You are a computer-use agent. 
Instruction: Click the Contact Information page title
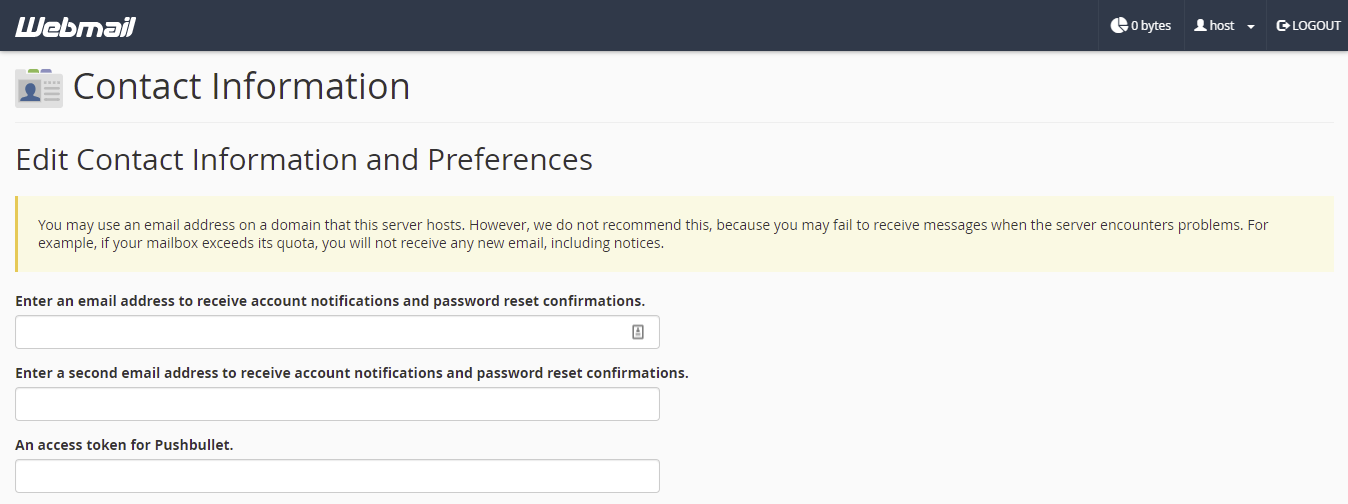(241, 87)
